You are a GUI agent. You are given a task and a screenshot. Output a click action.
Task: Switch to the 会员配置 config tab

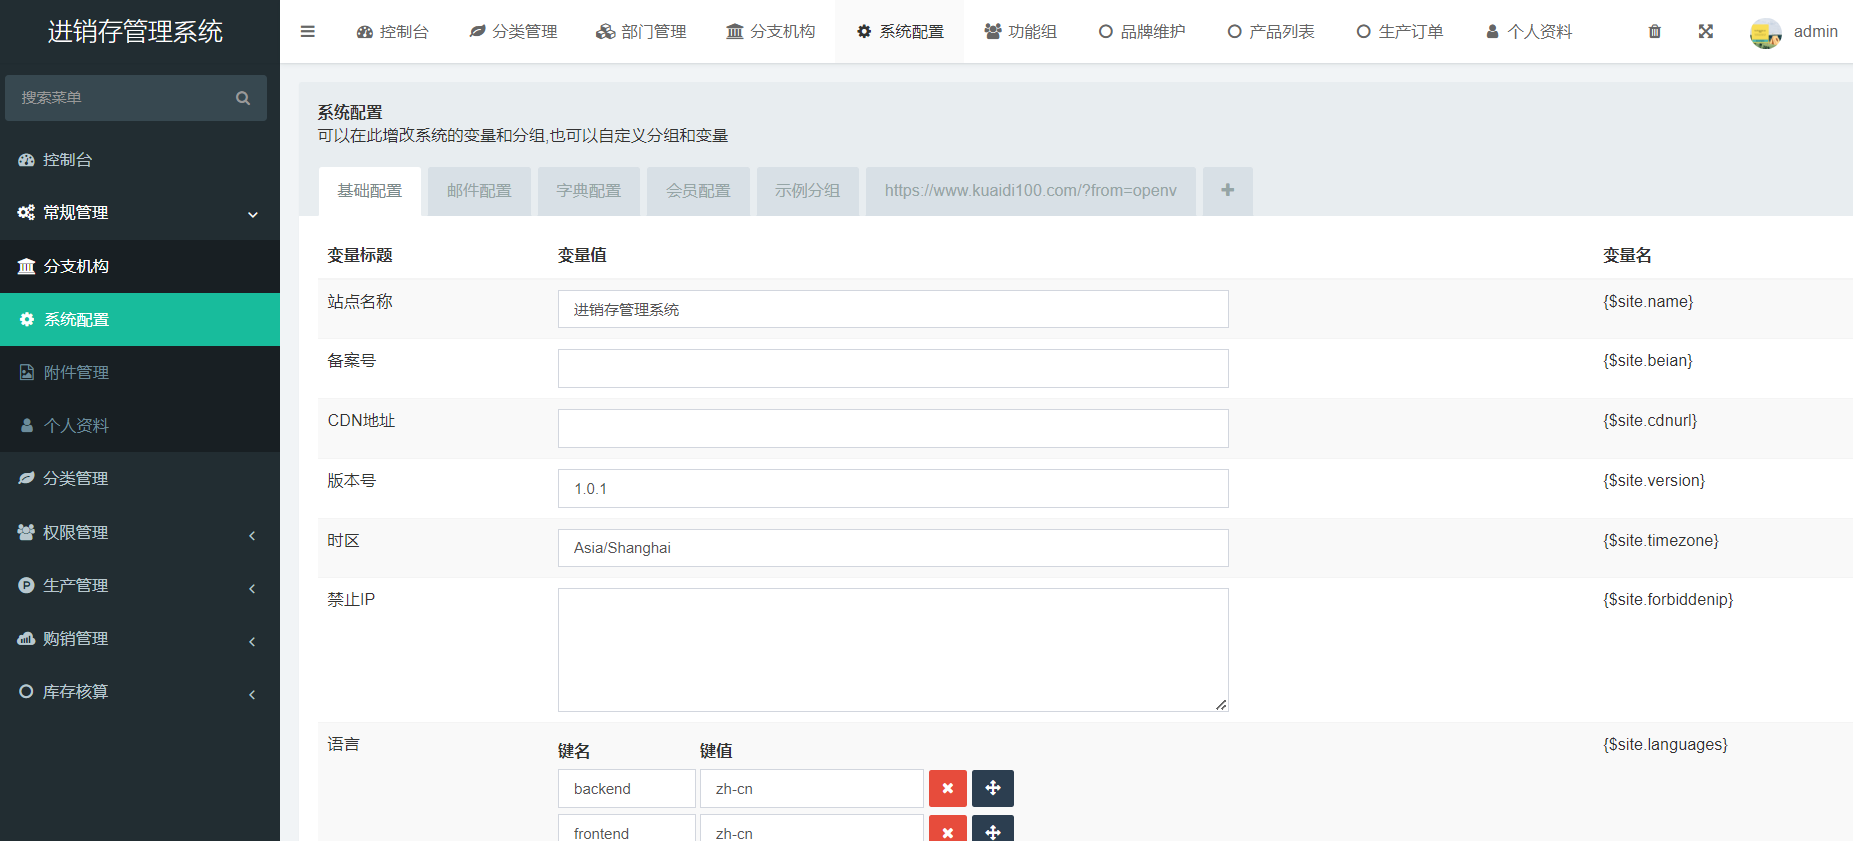(x=698, y=191)
